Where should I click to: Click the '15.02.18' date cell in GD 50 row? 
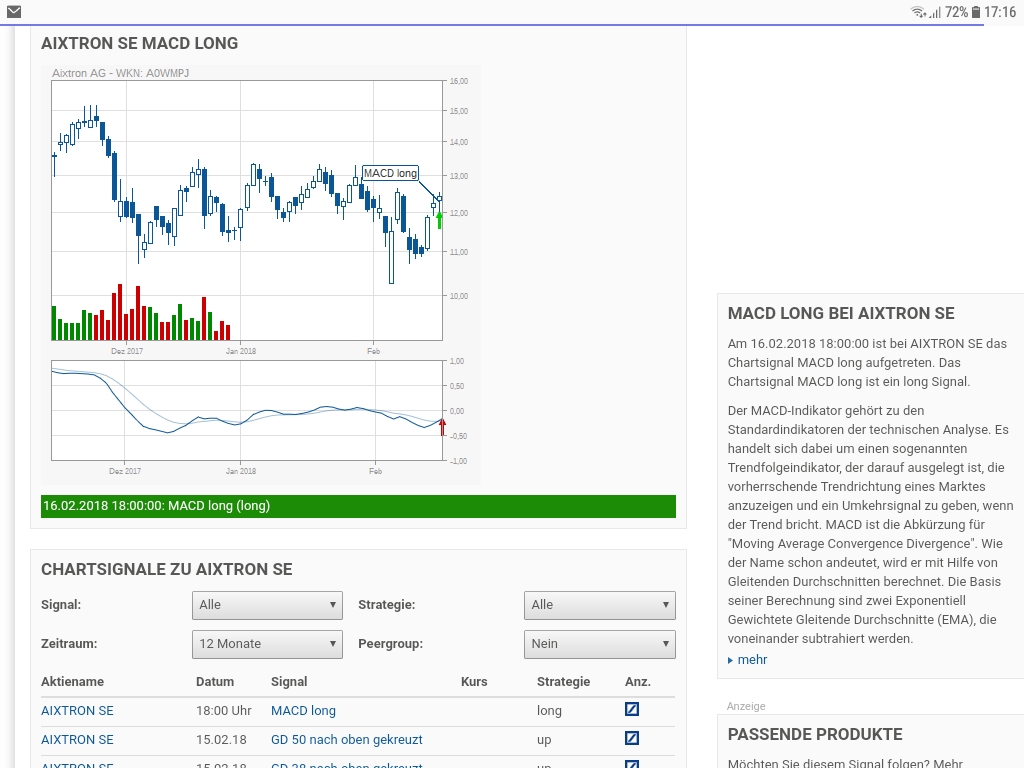coord(221,739)
